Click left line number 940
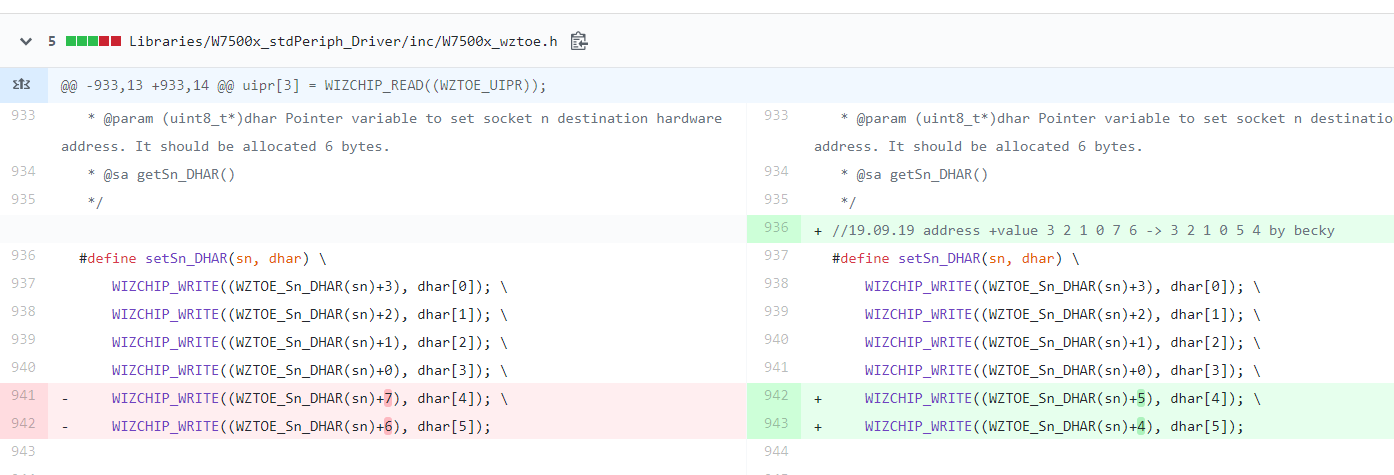 tap(22, 368)
